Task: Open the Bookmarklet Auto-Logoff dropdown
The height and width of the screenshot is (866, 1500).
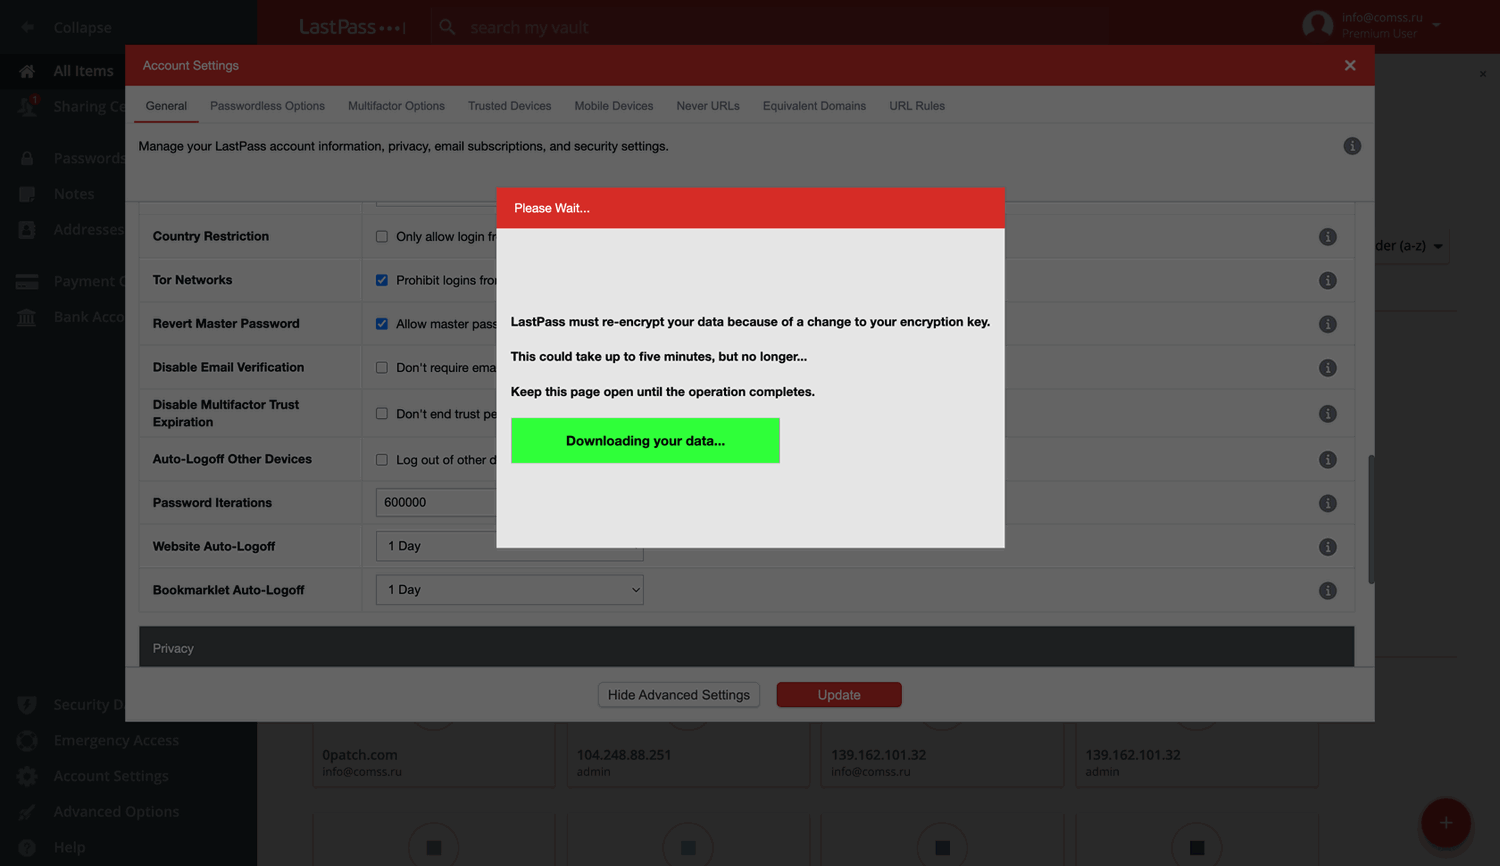Action: click(510, 590)
